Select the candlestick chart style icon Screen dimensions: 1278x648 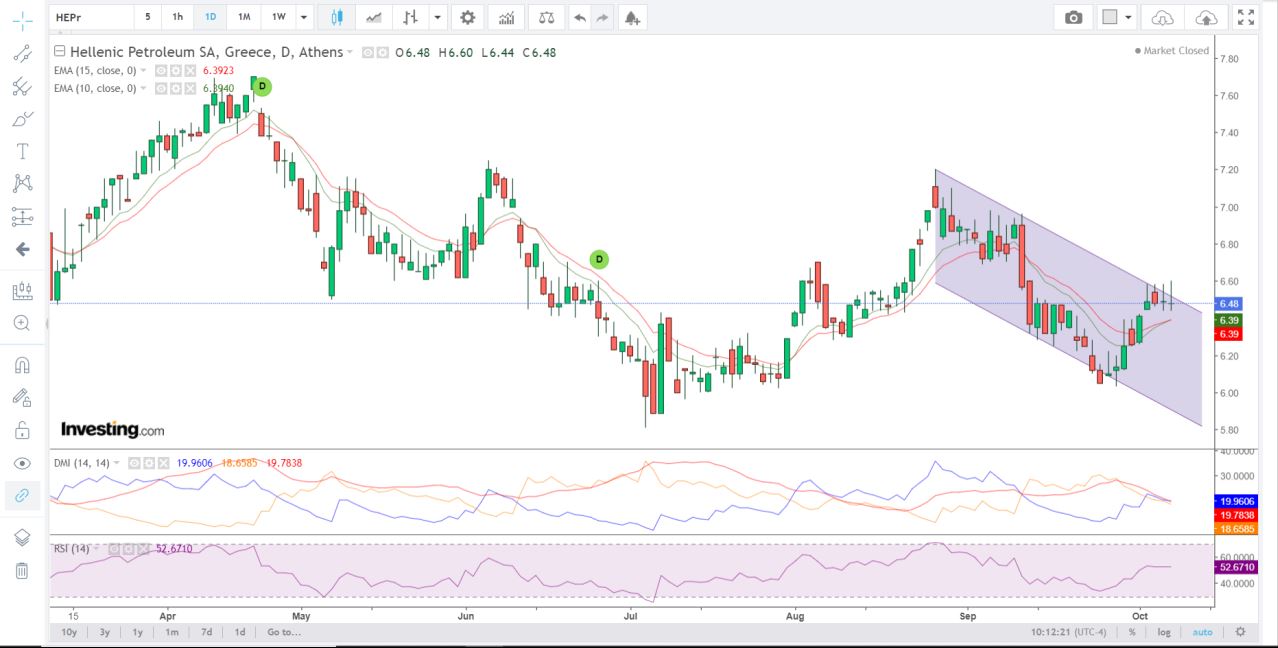336,17
